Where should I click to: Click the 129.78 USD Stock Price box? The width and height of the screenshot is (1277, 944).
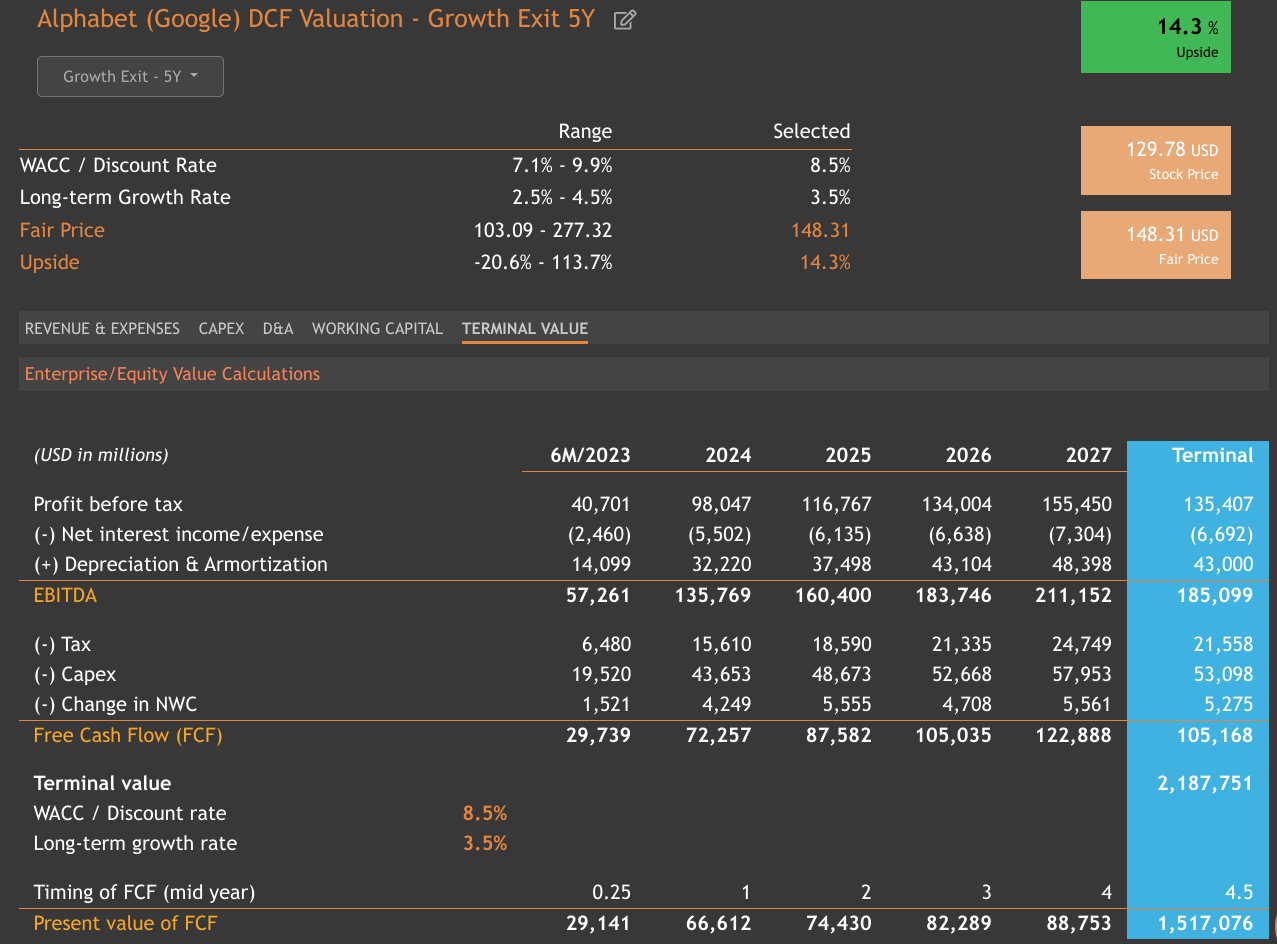[1155, 160]
